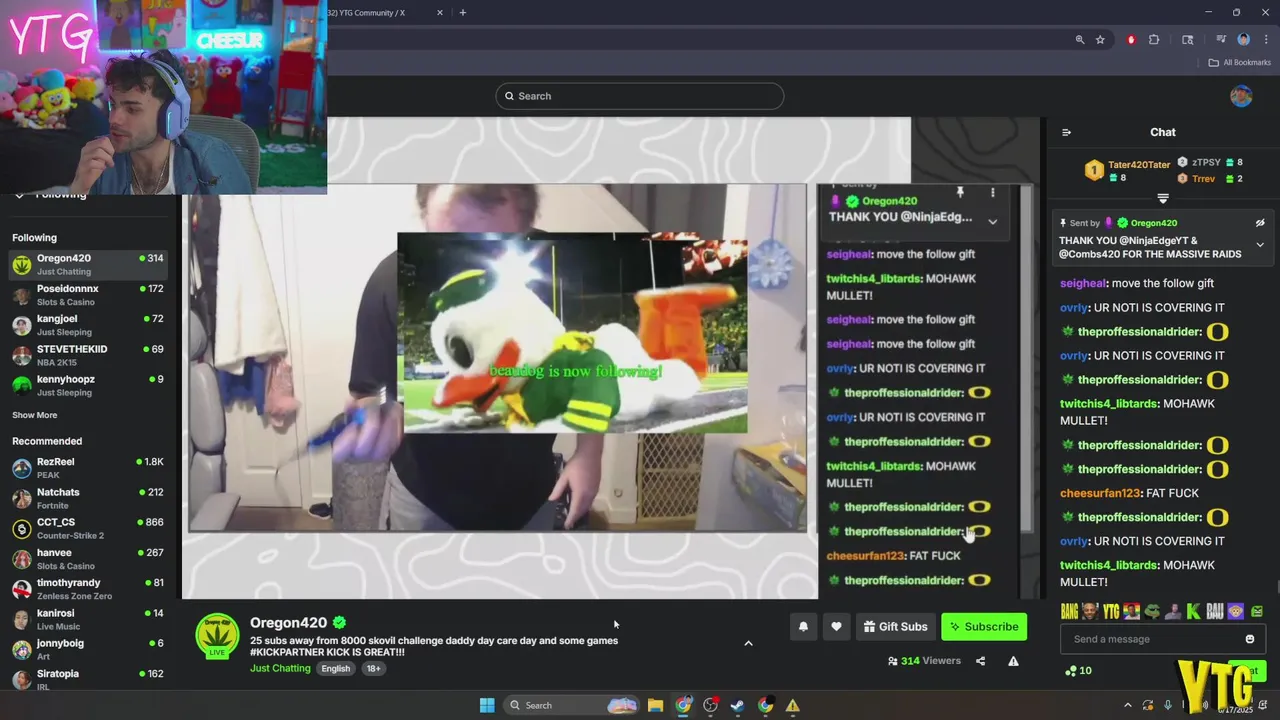Screen dimensions: 1280x720
Task: Collapse the stream info with the up chevron
Action: coord(748,643)
